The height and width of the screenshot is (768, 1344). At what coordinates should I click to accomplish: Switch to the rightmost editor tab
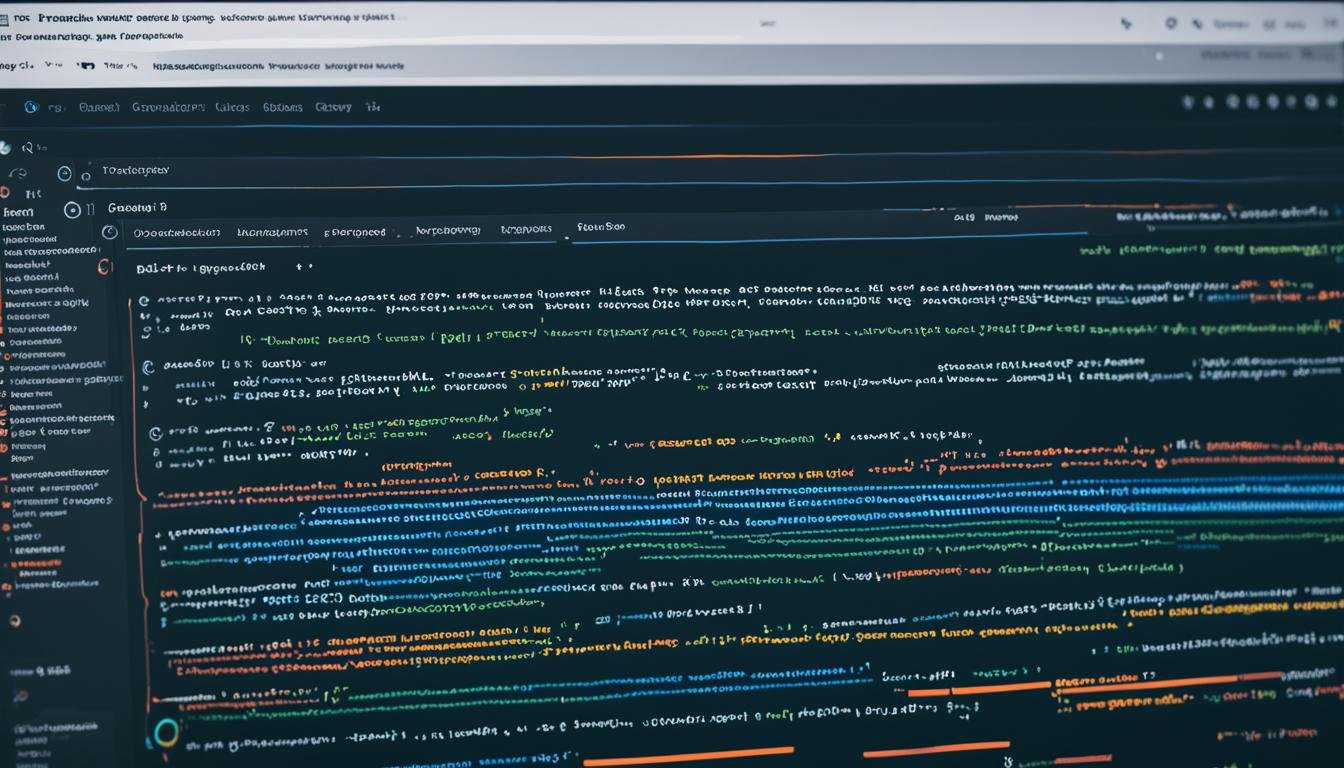coord(600,227)
